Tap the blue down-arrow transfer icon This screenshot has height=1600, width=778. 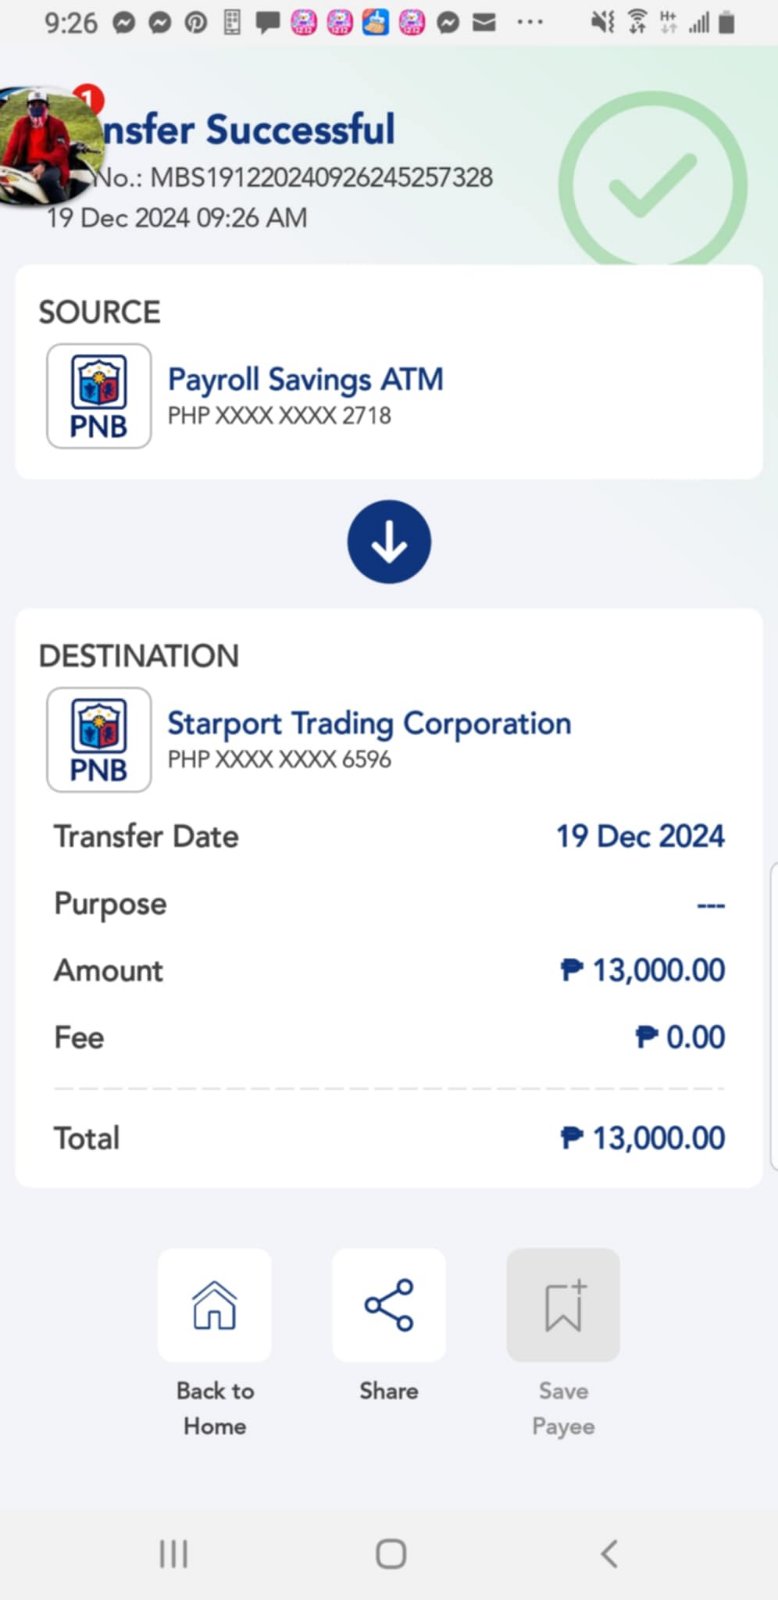click(x=389, y=542)
